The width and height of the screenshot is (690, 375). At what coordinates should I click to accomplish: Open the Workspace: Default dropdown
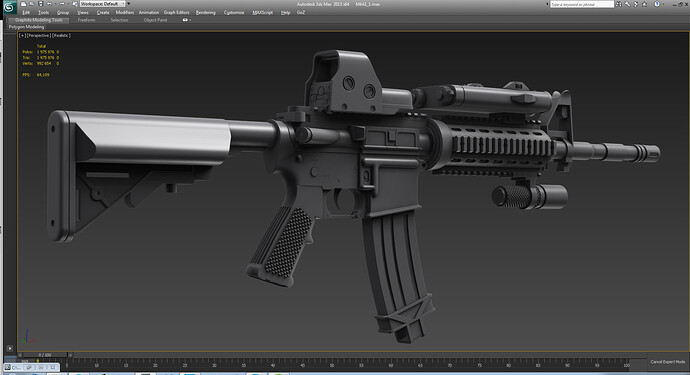point(102,4)
